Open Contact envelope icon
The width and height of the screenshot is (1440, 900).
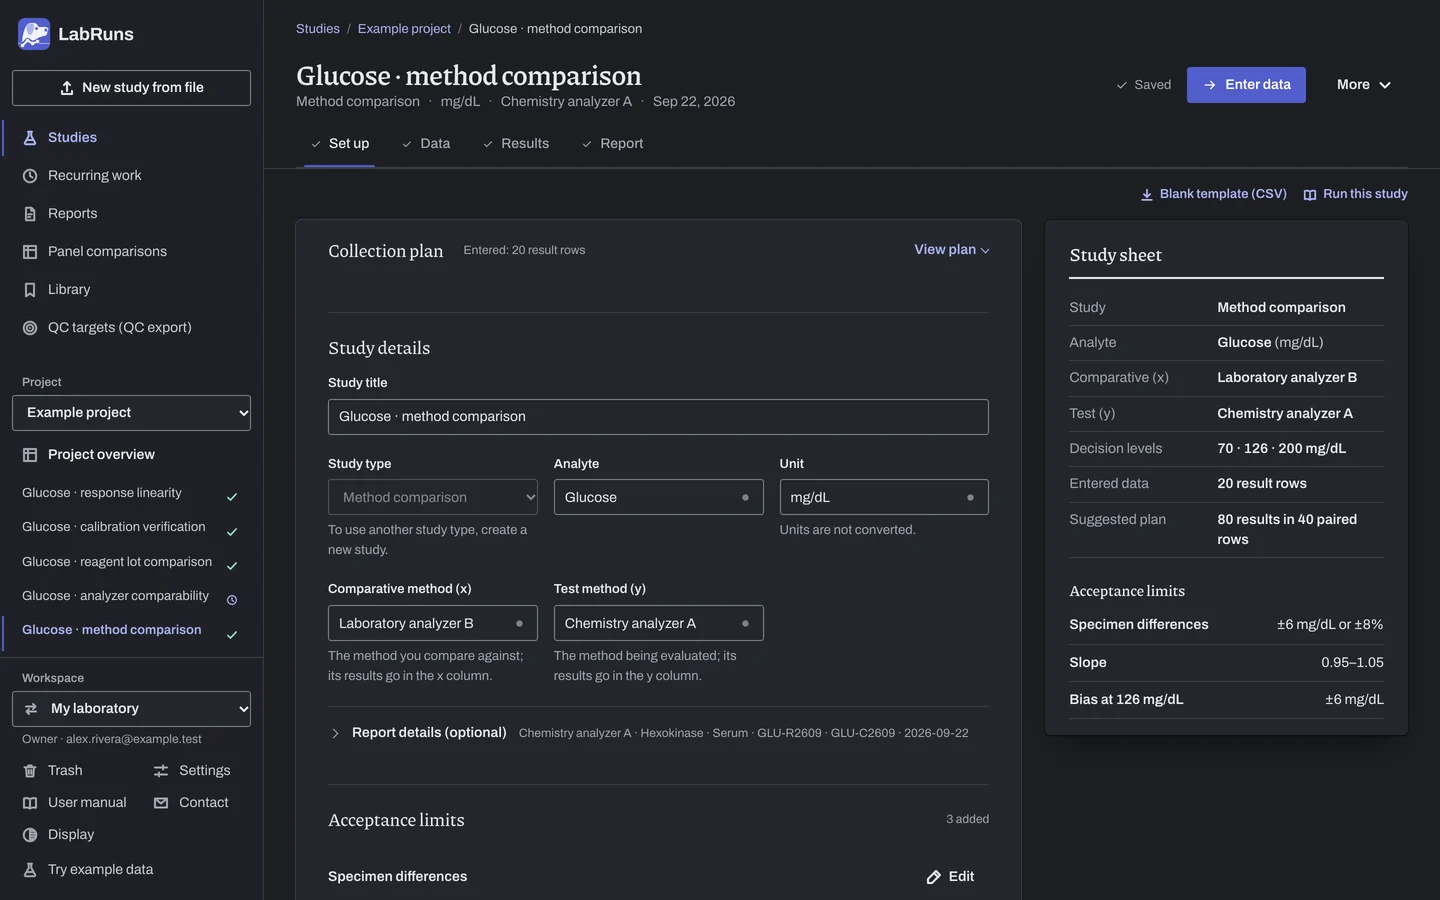(161, 803)
